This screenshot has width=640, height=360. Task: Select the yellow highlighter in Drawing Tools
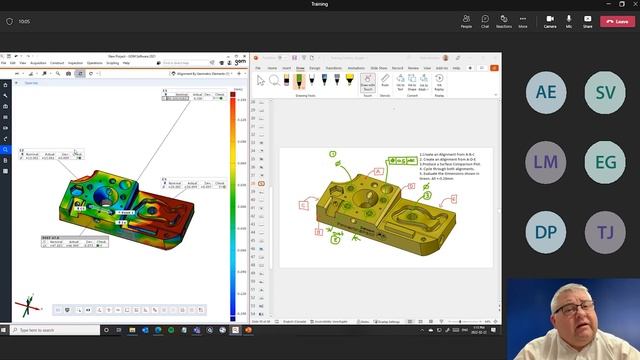[x=349, y=80]
